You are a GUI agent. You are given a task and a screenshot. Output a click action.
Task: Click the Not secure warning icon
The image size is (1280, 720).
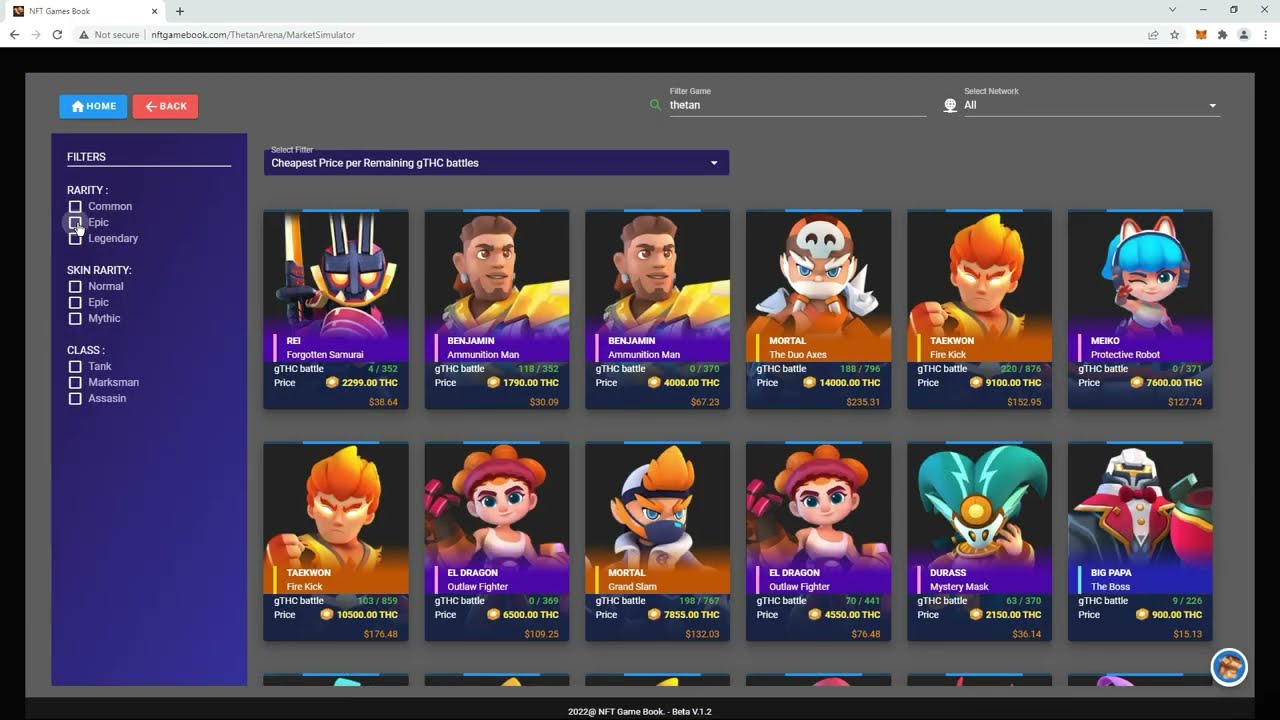click(84, 34)
